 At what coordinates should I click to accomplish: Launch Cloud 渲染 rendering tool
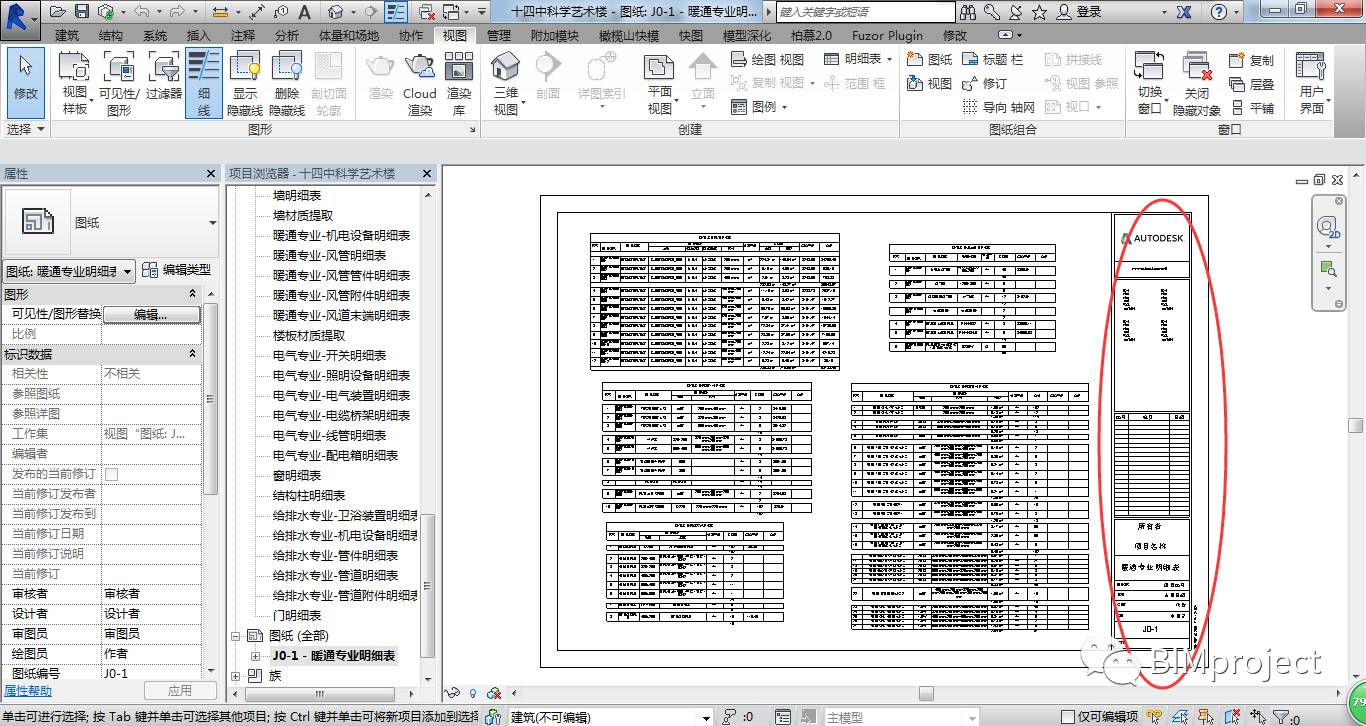pos(420,83)
